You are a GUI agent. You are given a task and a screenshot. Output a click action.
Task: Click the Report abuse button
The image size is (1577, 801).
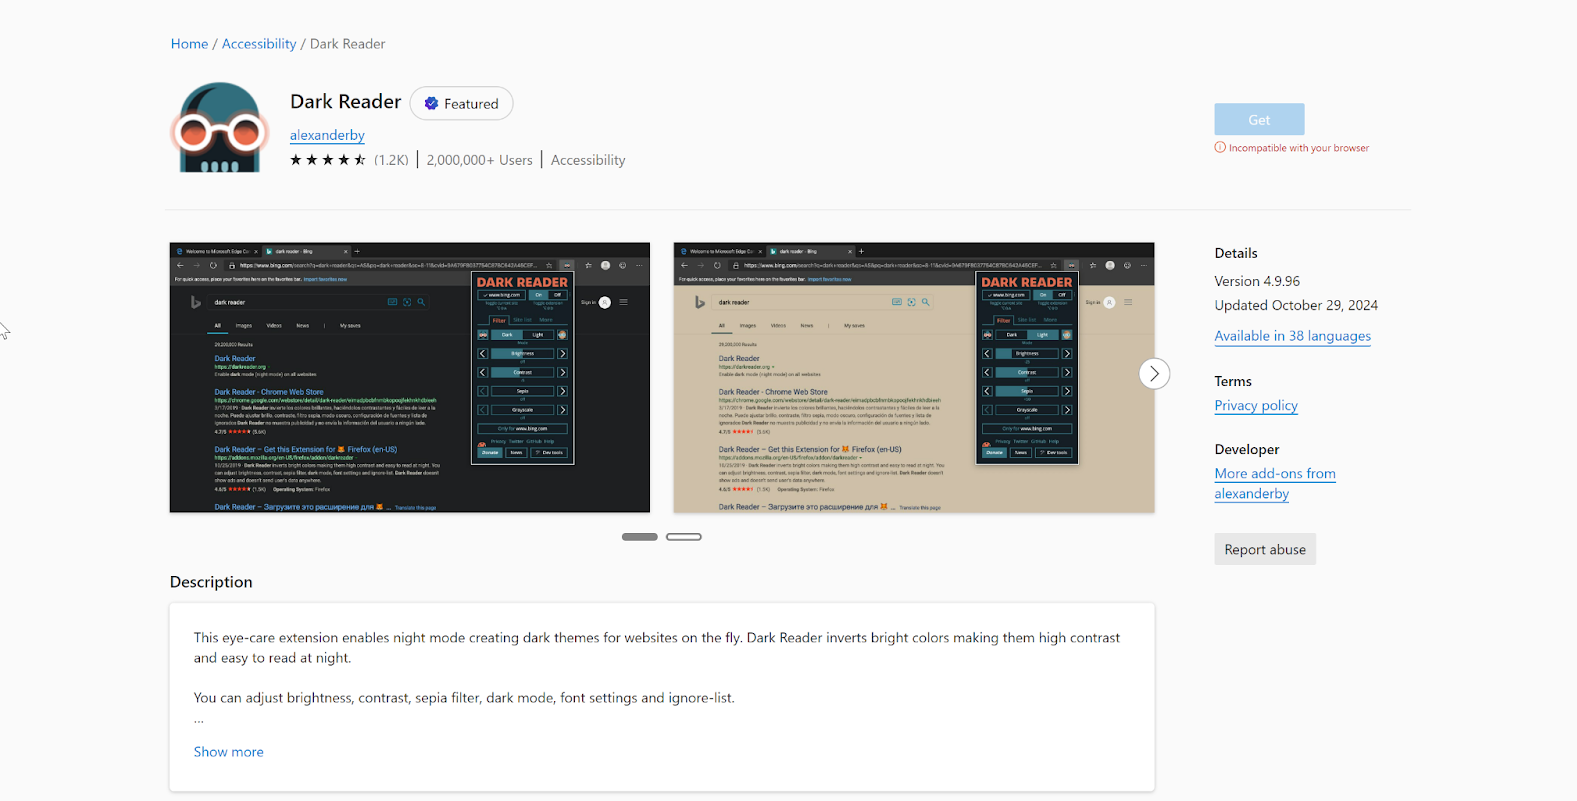coord(1264,550)
